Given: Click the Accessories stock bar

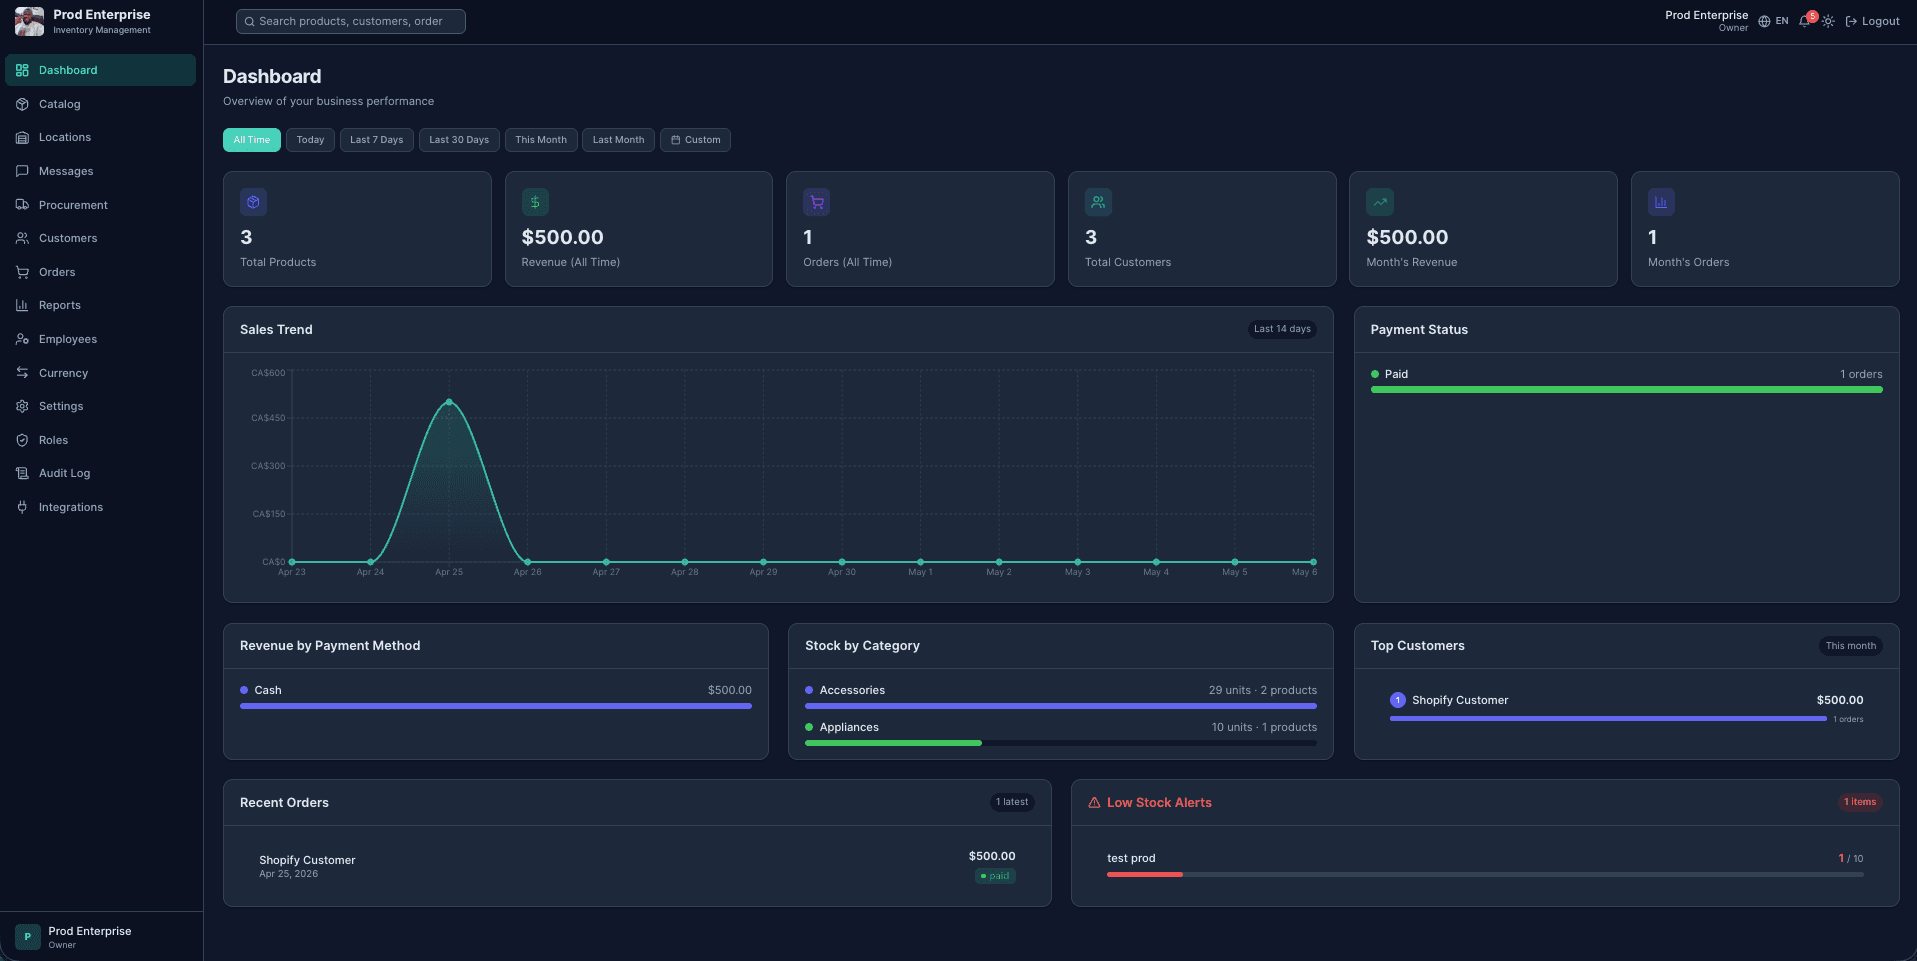Looking at the screenshot, I should click(x=1061, y=706).
